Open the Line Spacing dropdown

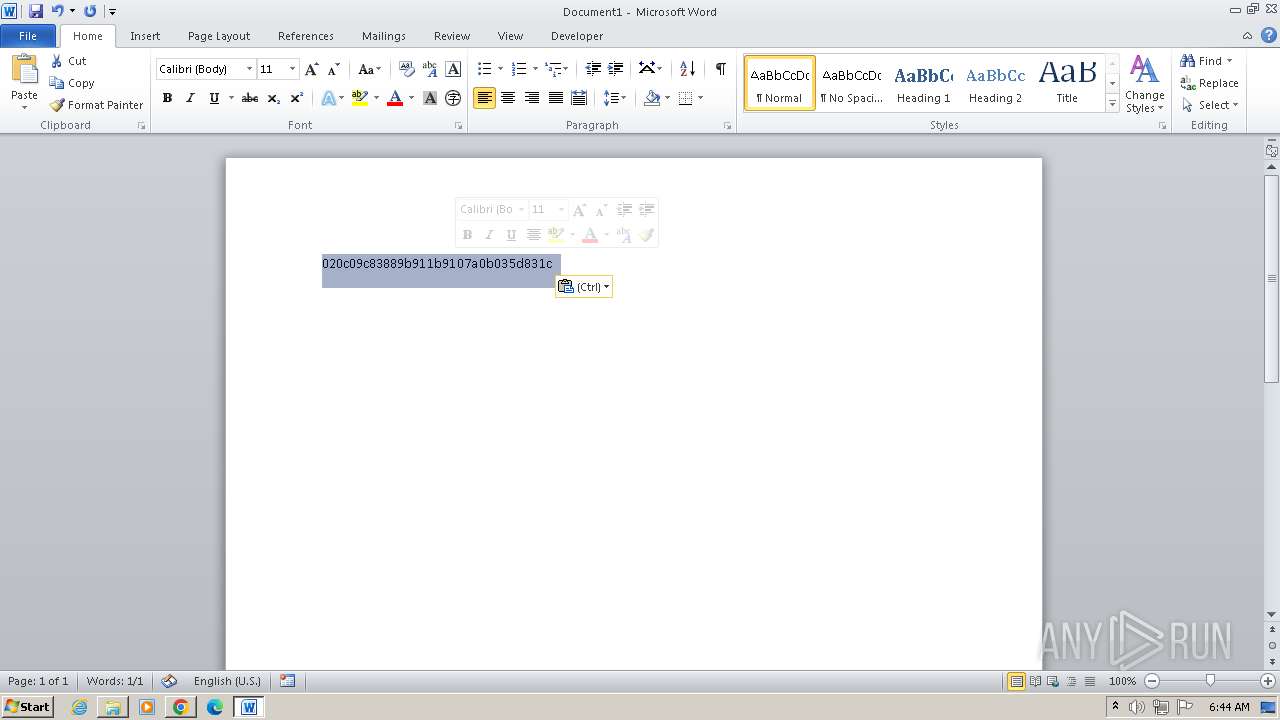point(615,98)
